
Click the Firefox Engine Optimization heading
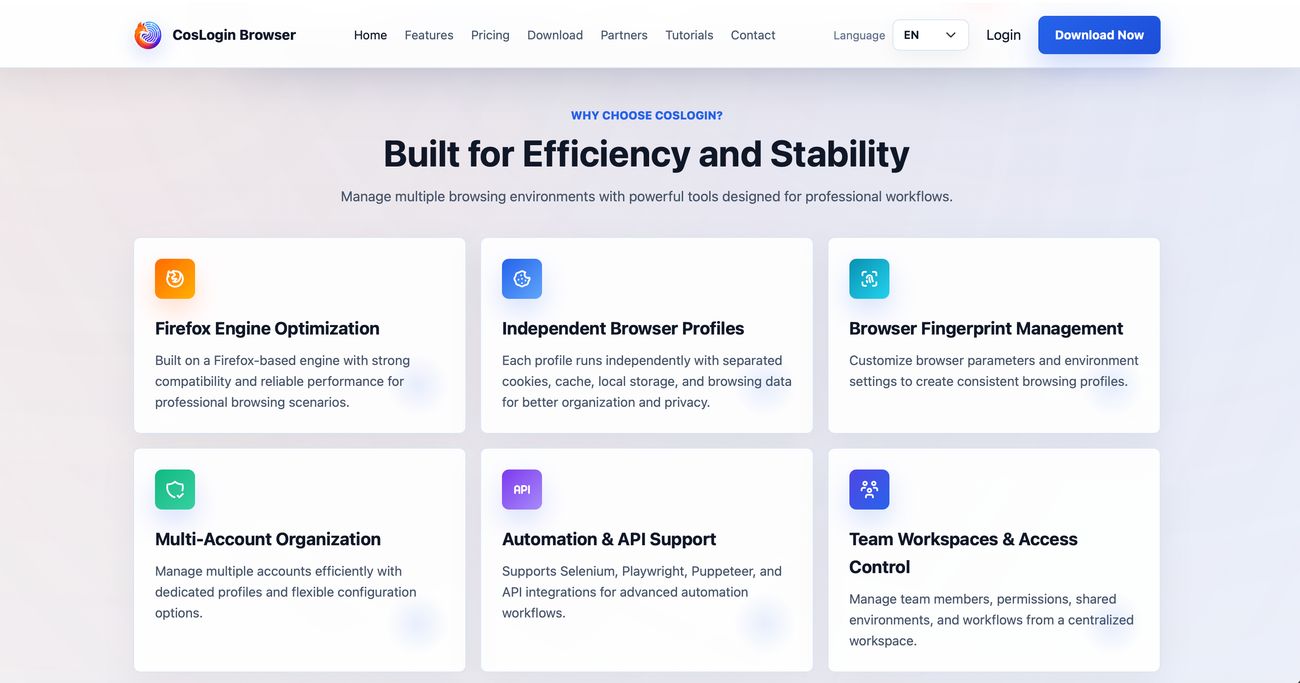[267, 328]
